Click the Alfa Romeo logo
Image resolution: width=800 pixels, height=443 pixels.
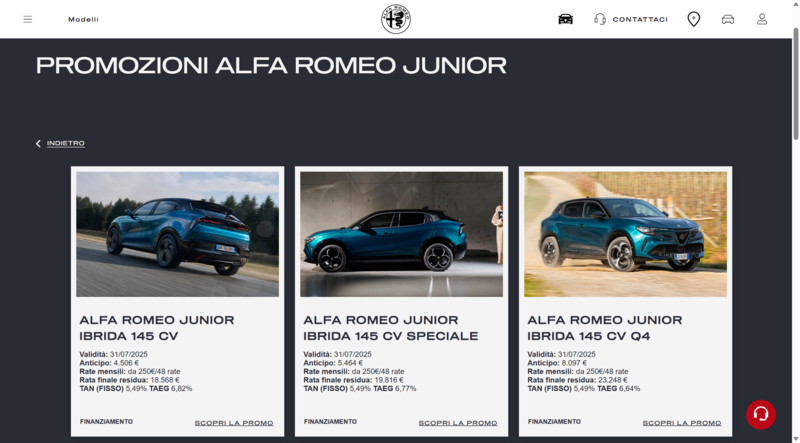[x=396, y=19]
